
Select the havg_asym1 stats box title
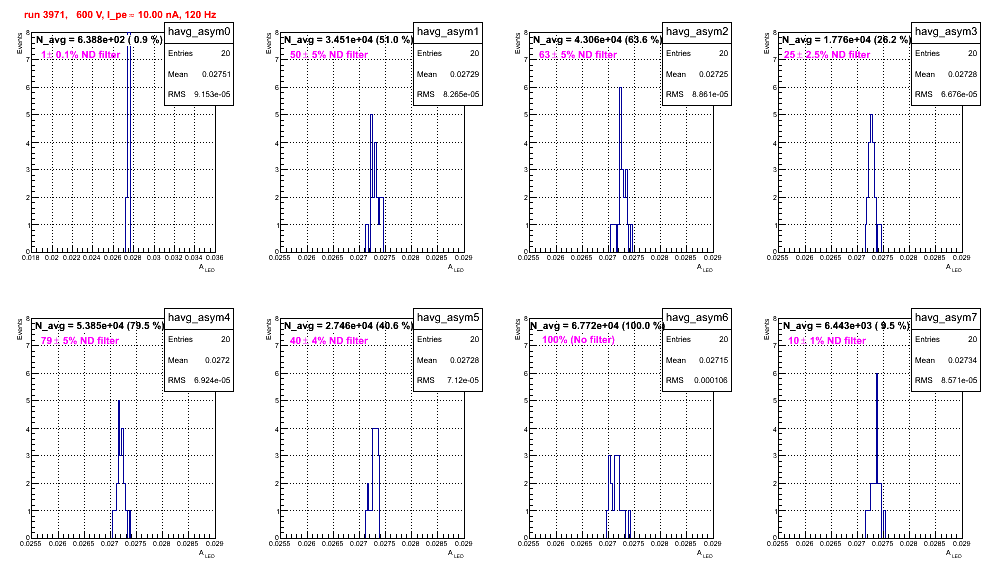point(448,31)
